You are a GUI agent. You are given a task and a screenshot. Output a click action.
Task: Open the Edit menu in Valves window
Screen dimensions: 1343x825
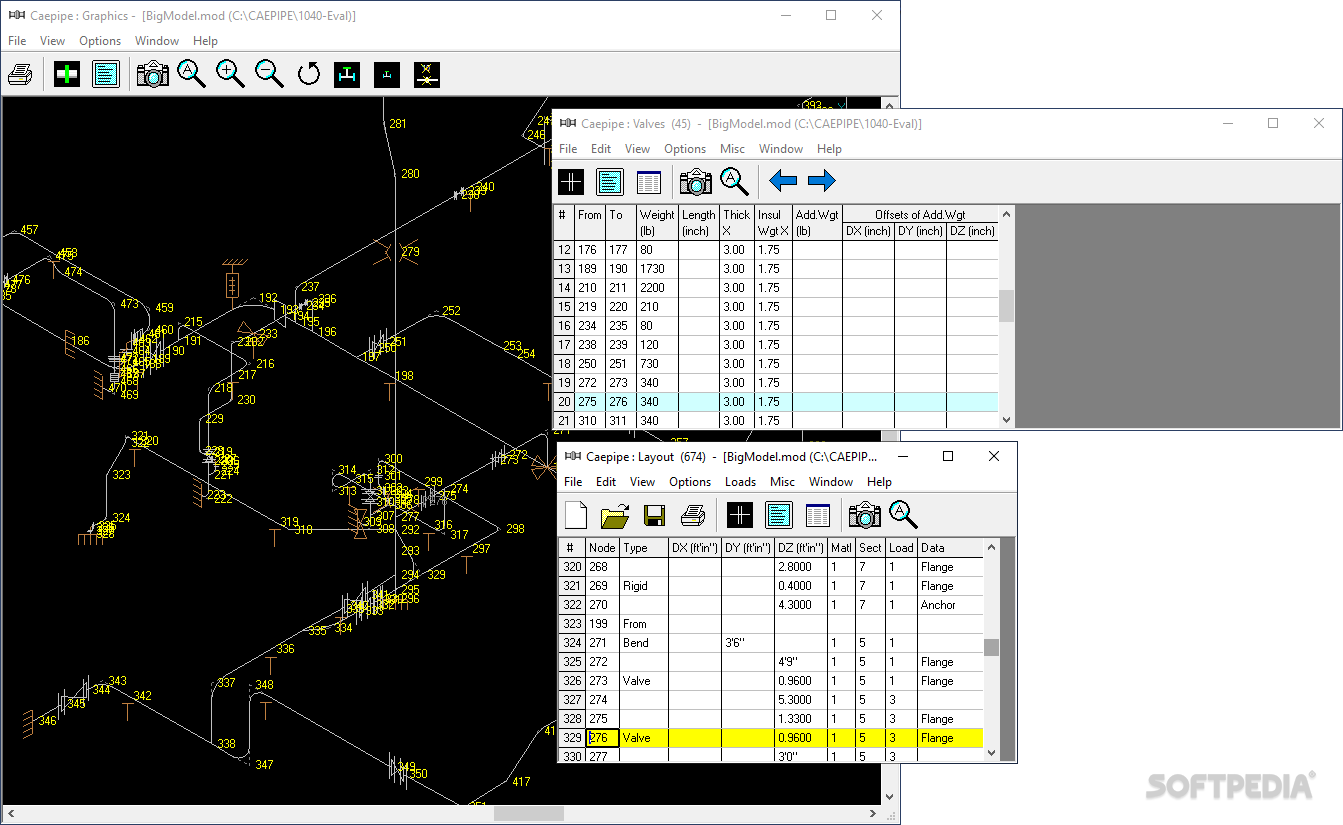[601, 149]
